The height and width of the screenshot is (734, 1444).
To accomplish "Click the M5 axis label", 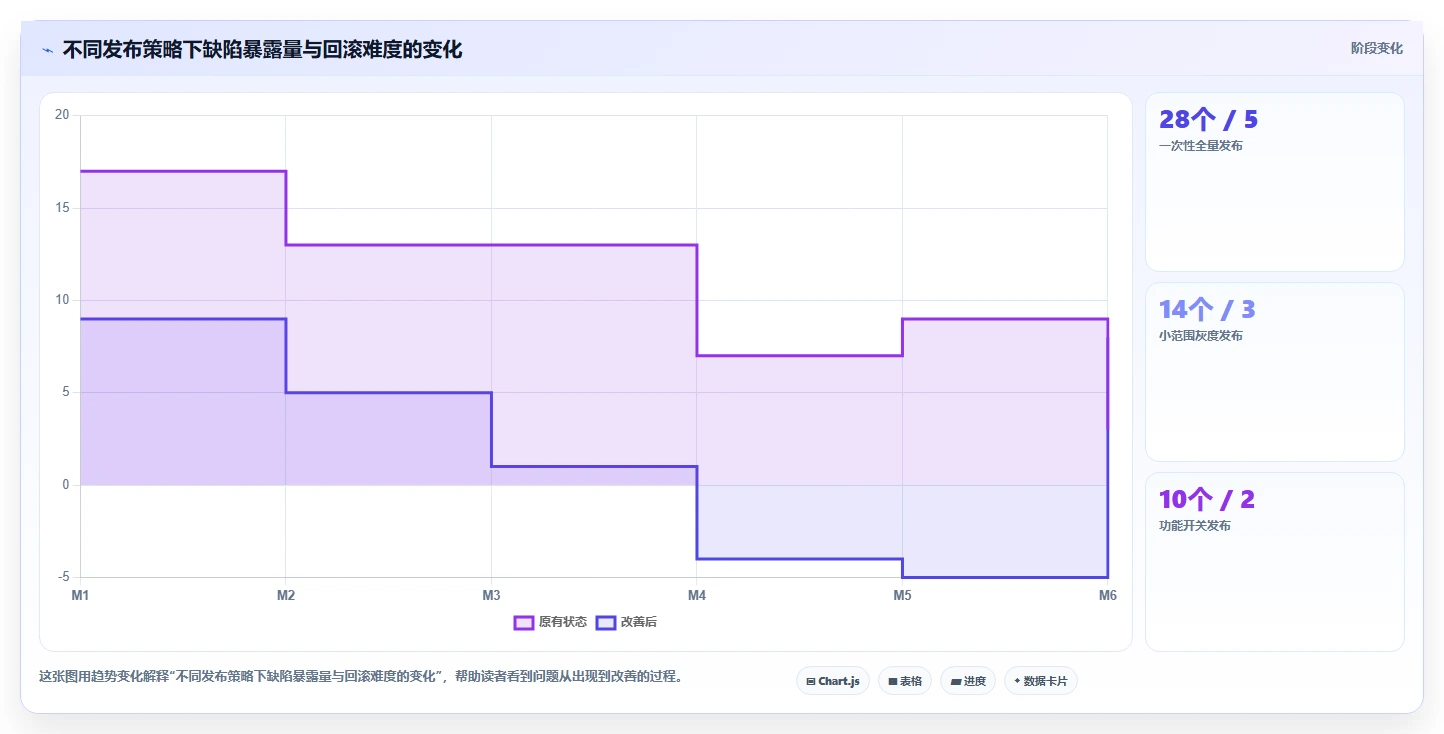I will tap(902, 596).
